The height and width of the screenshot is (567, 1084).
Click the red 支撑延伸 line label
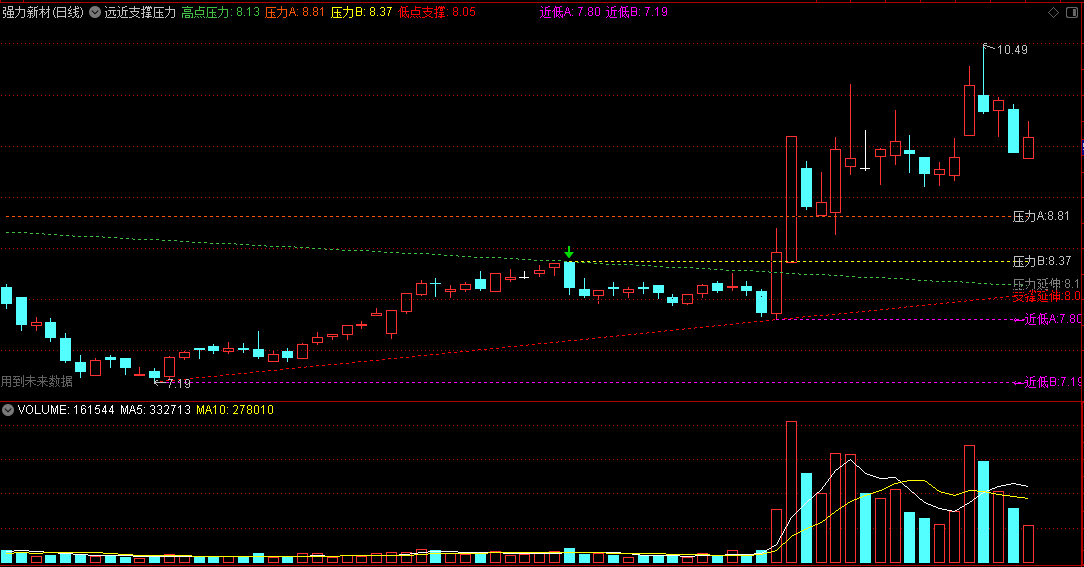click(x=1046, y=297)
